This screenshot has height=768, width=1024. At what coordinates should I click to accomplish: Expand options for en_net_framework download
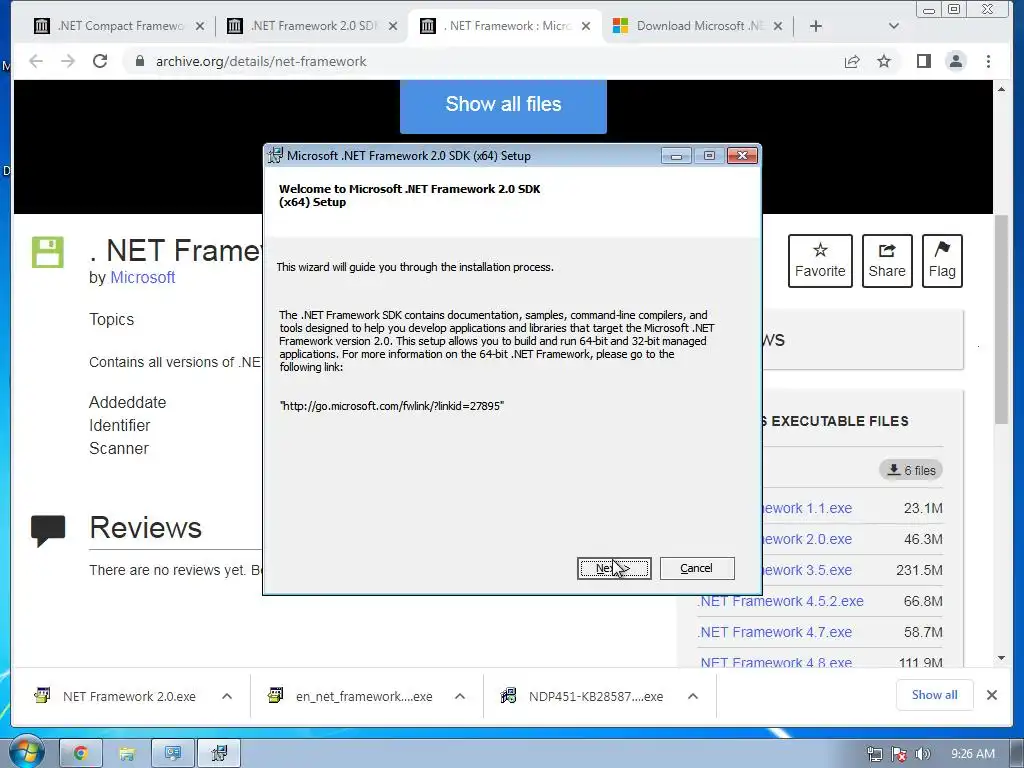click(x=460, y=696)
